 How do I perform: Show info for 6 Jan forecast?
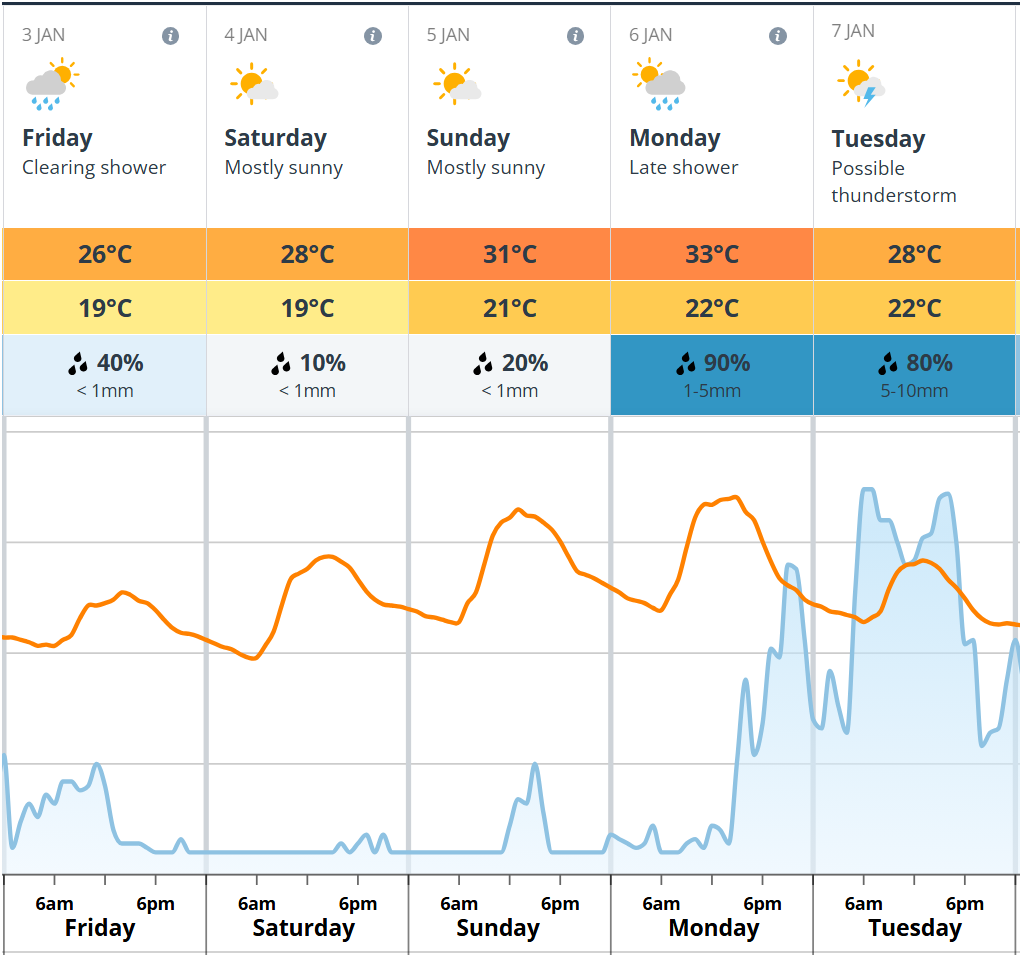pyautogui.click(x=778, y=36)
